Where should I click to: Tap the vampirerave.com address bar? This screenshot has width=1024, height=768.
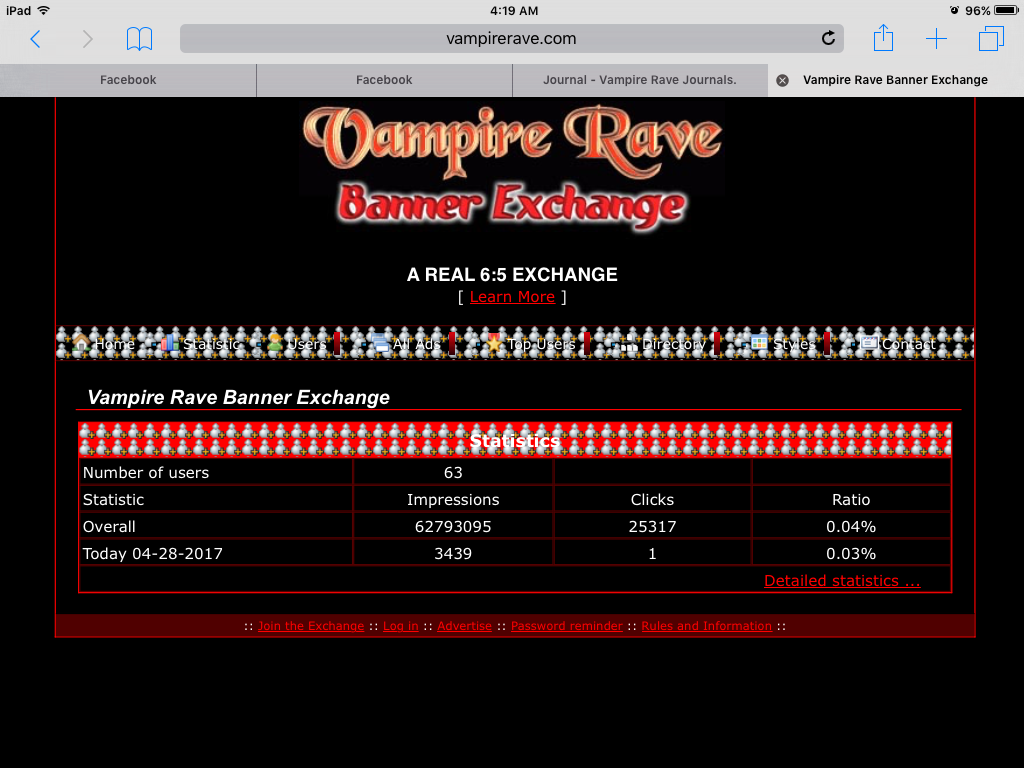[x=511, y=39]
